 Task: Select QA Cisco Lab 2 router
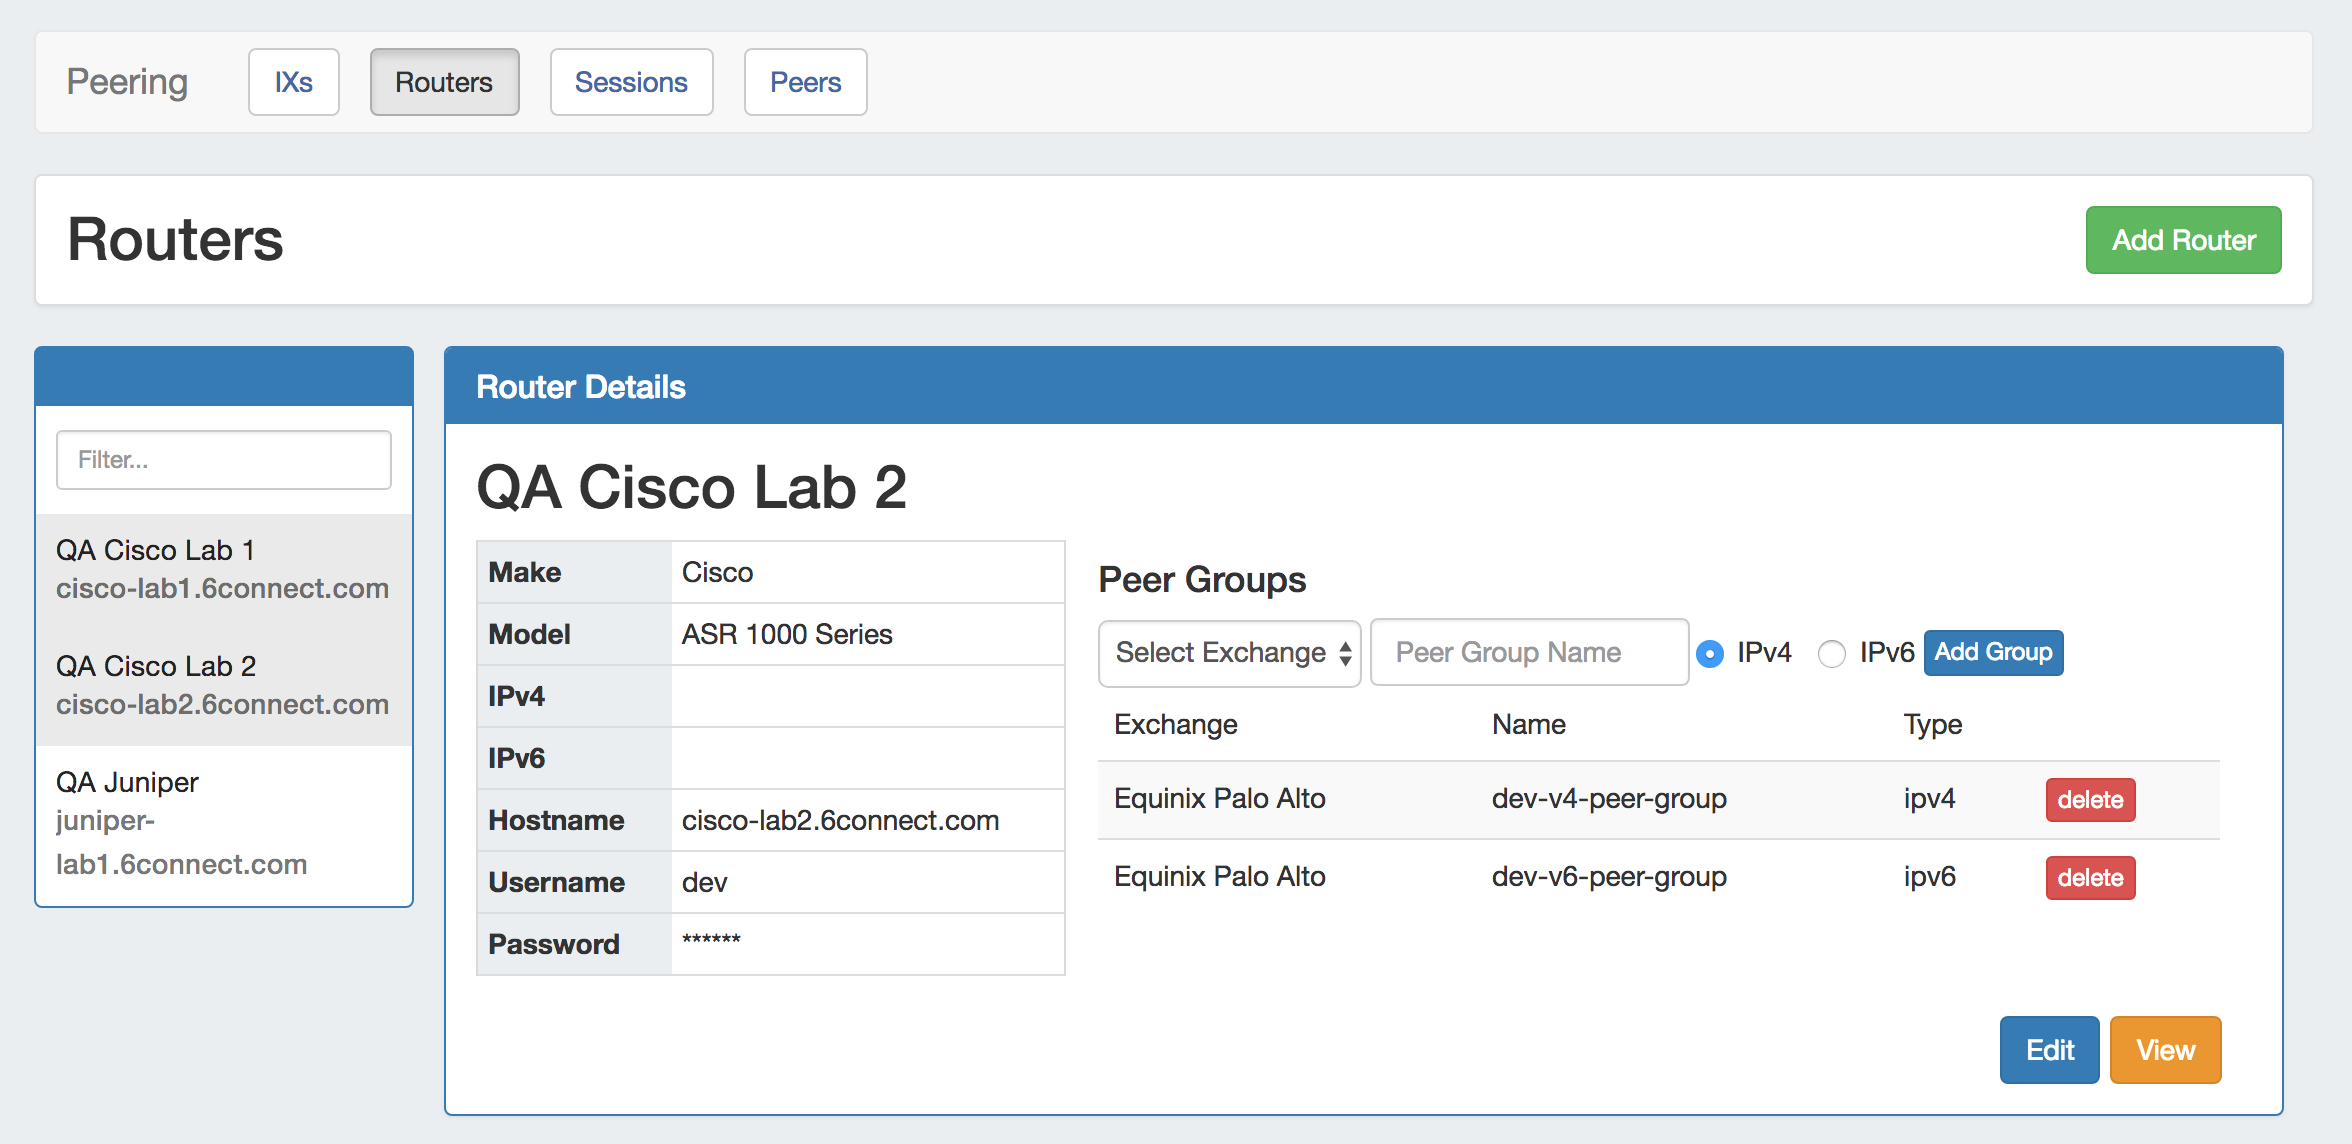click(x=223, y=685)
